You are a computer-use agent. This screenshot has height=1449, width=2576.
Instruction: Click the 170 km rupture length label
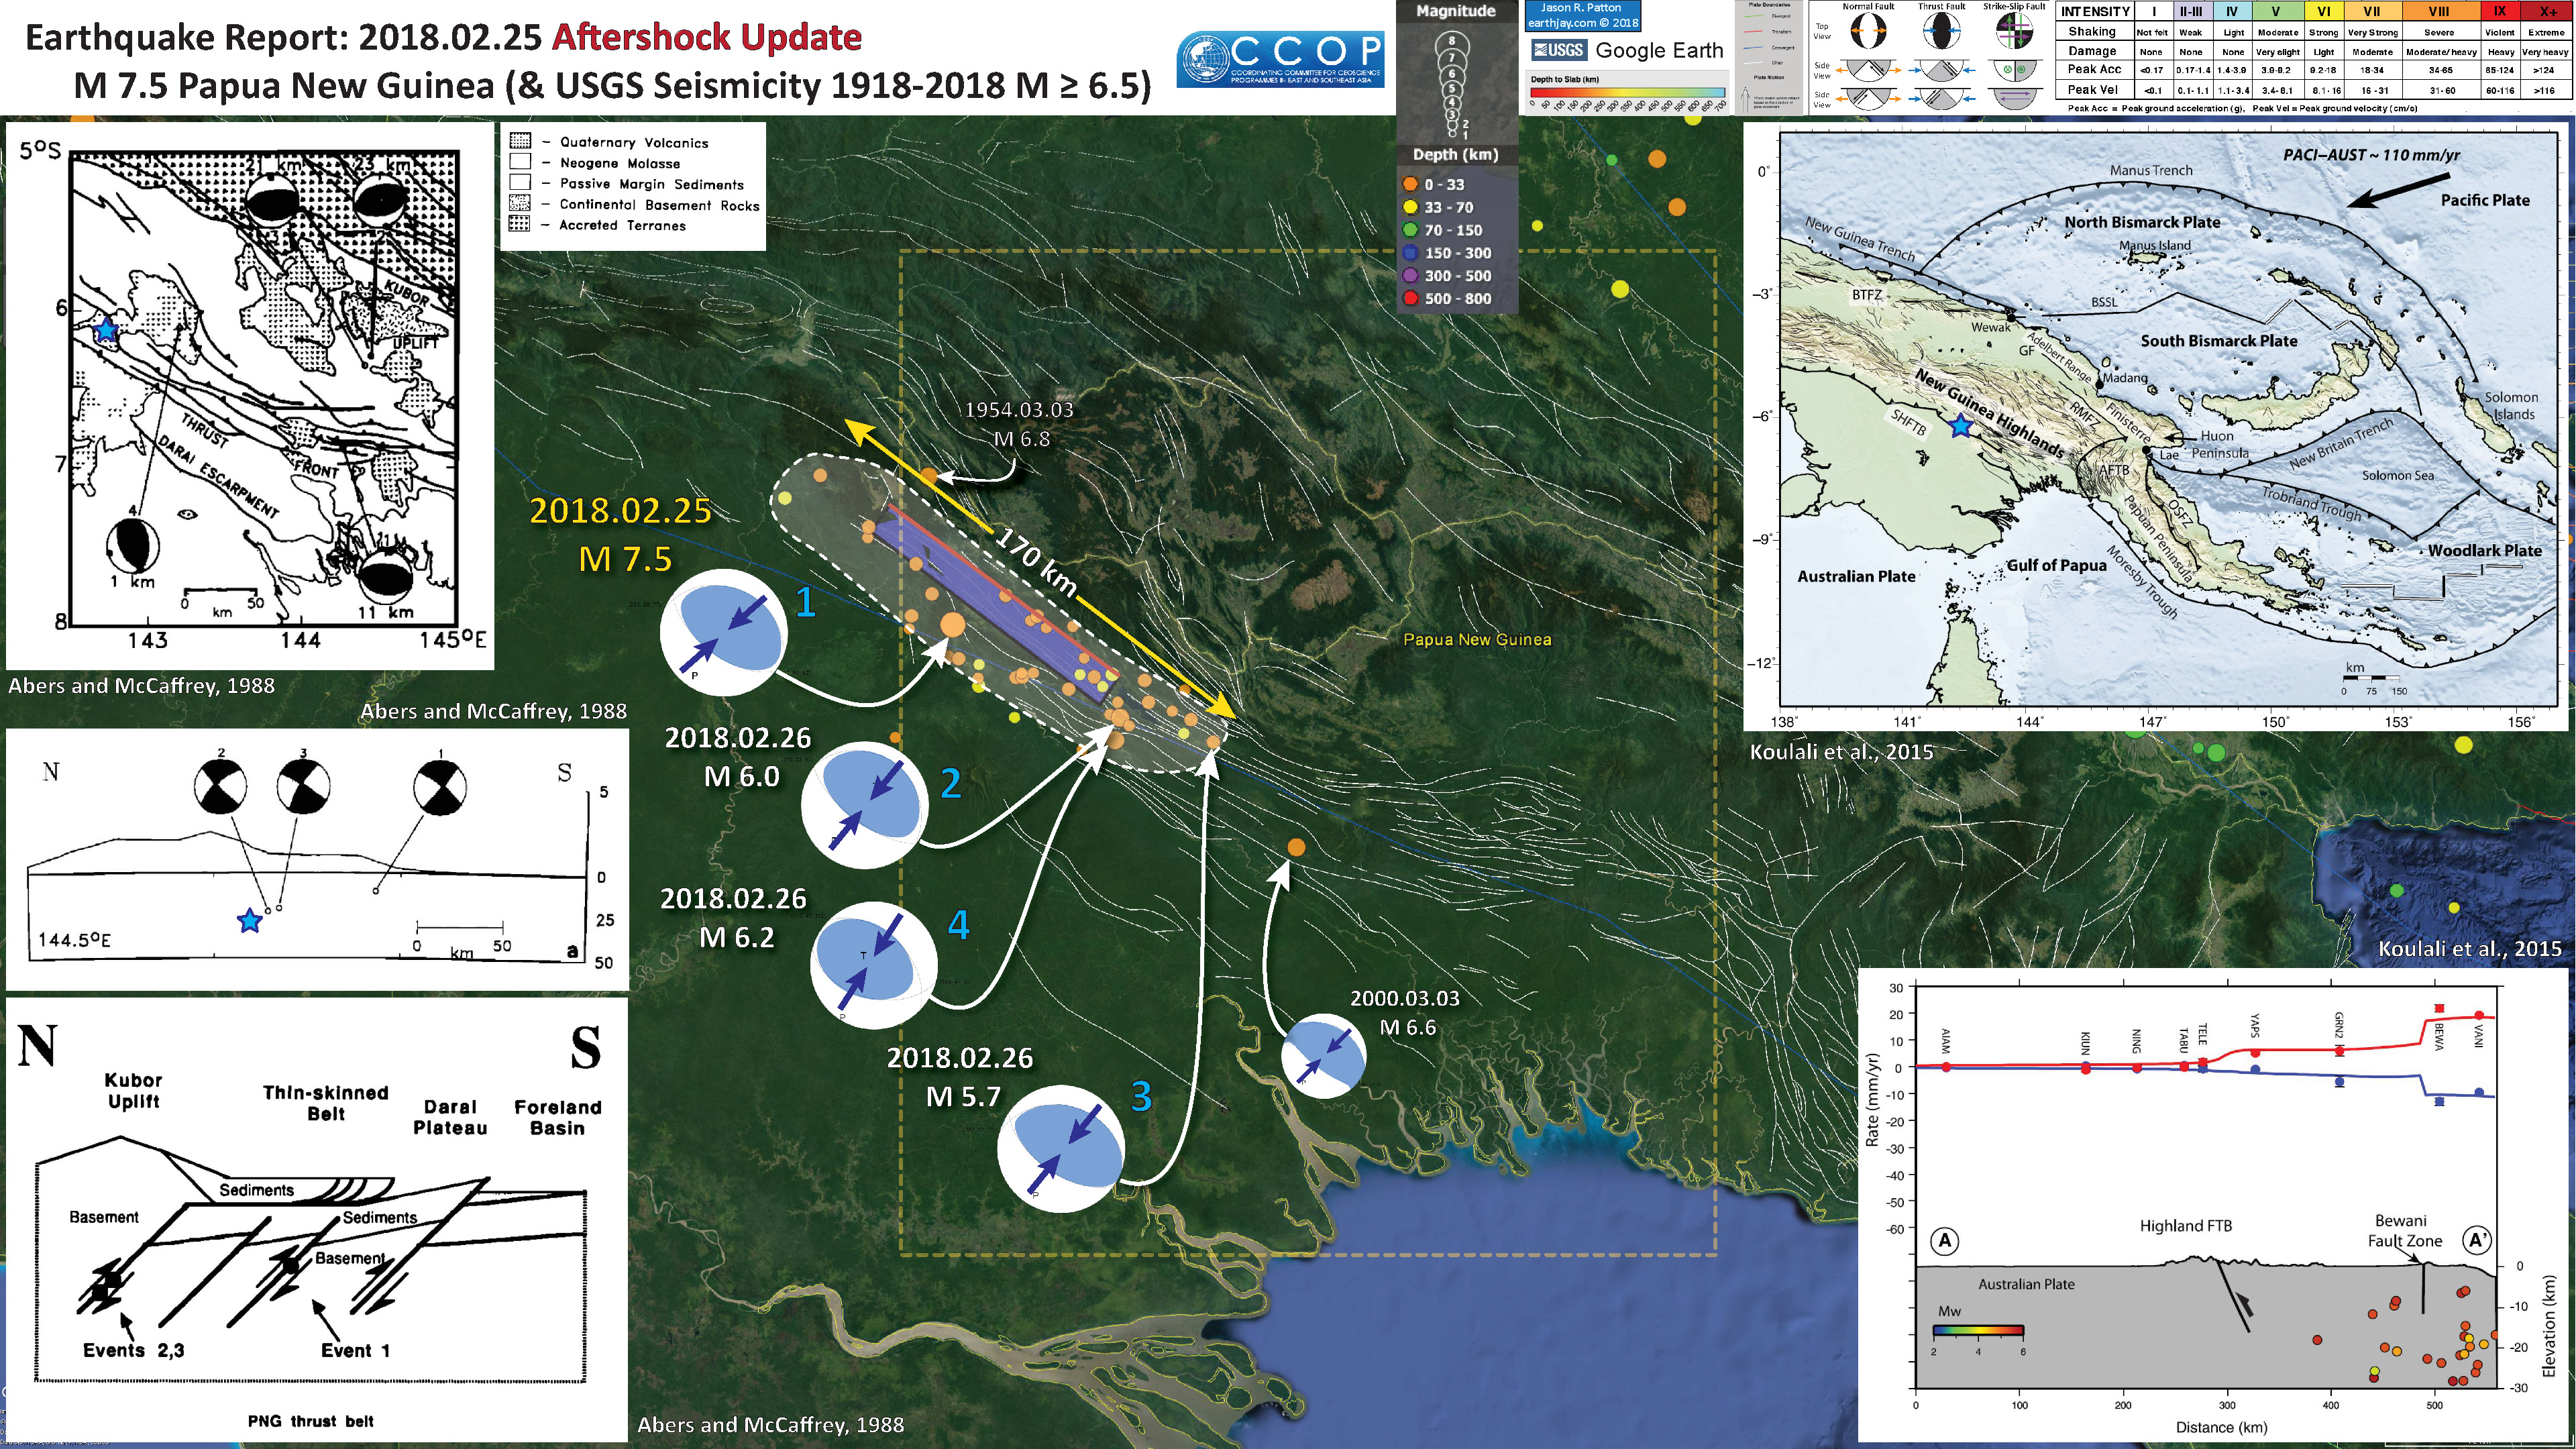pos(1034,562)
